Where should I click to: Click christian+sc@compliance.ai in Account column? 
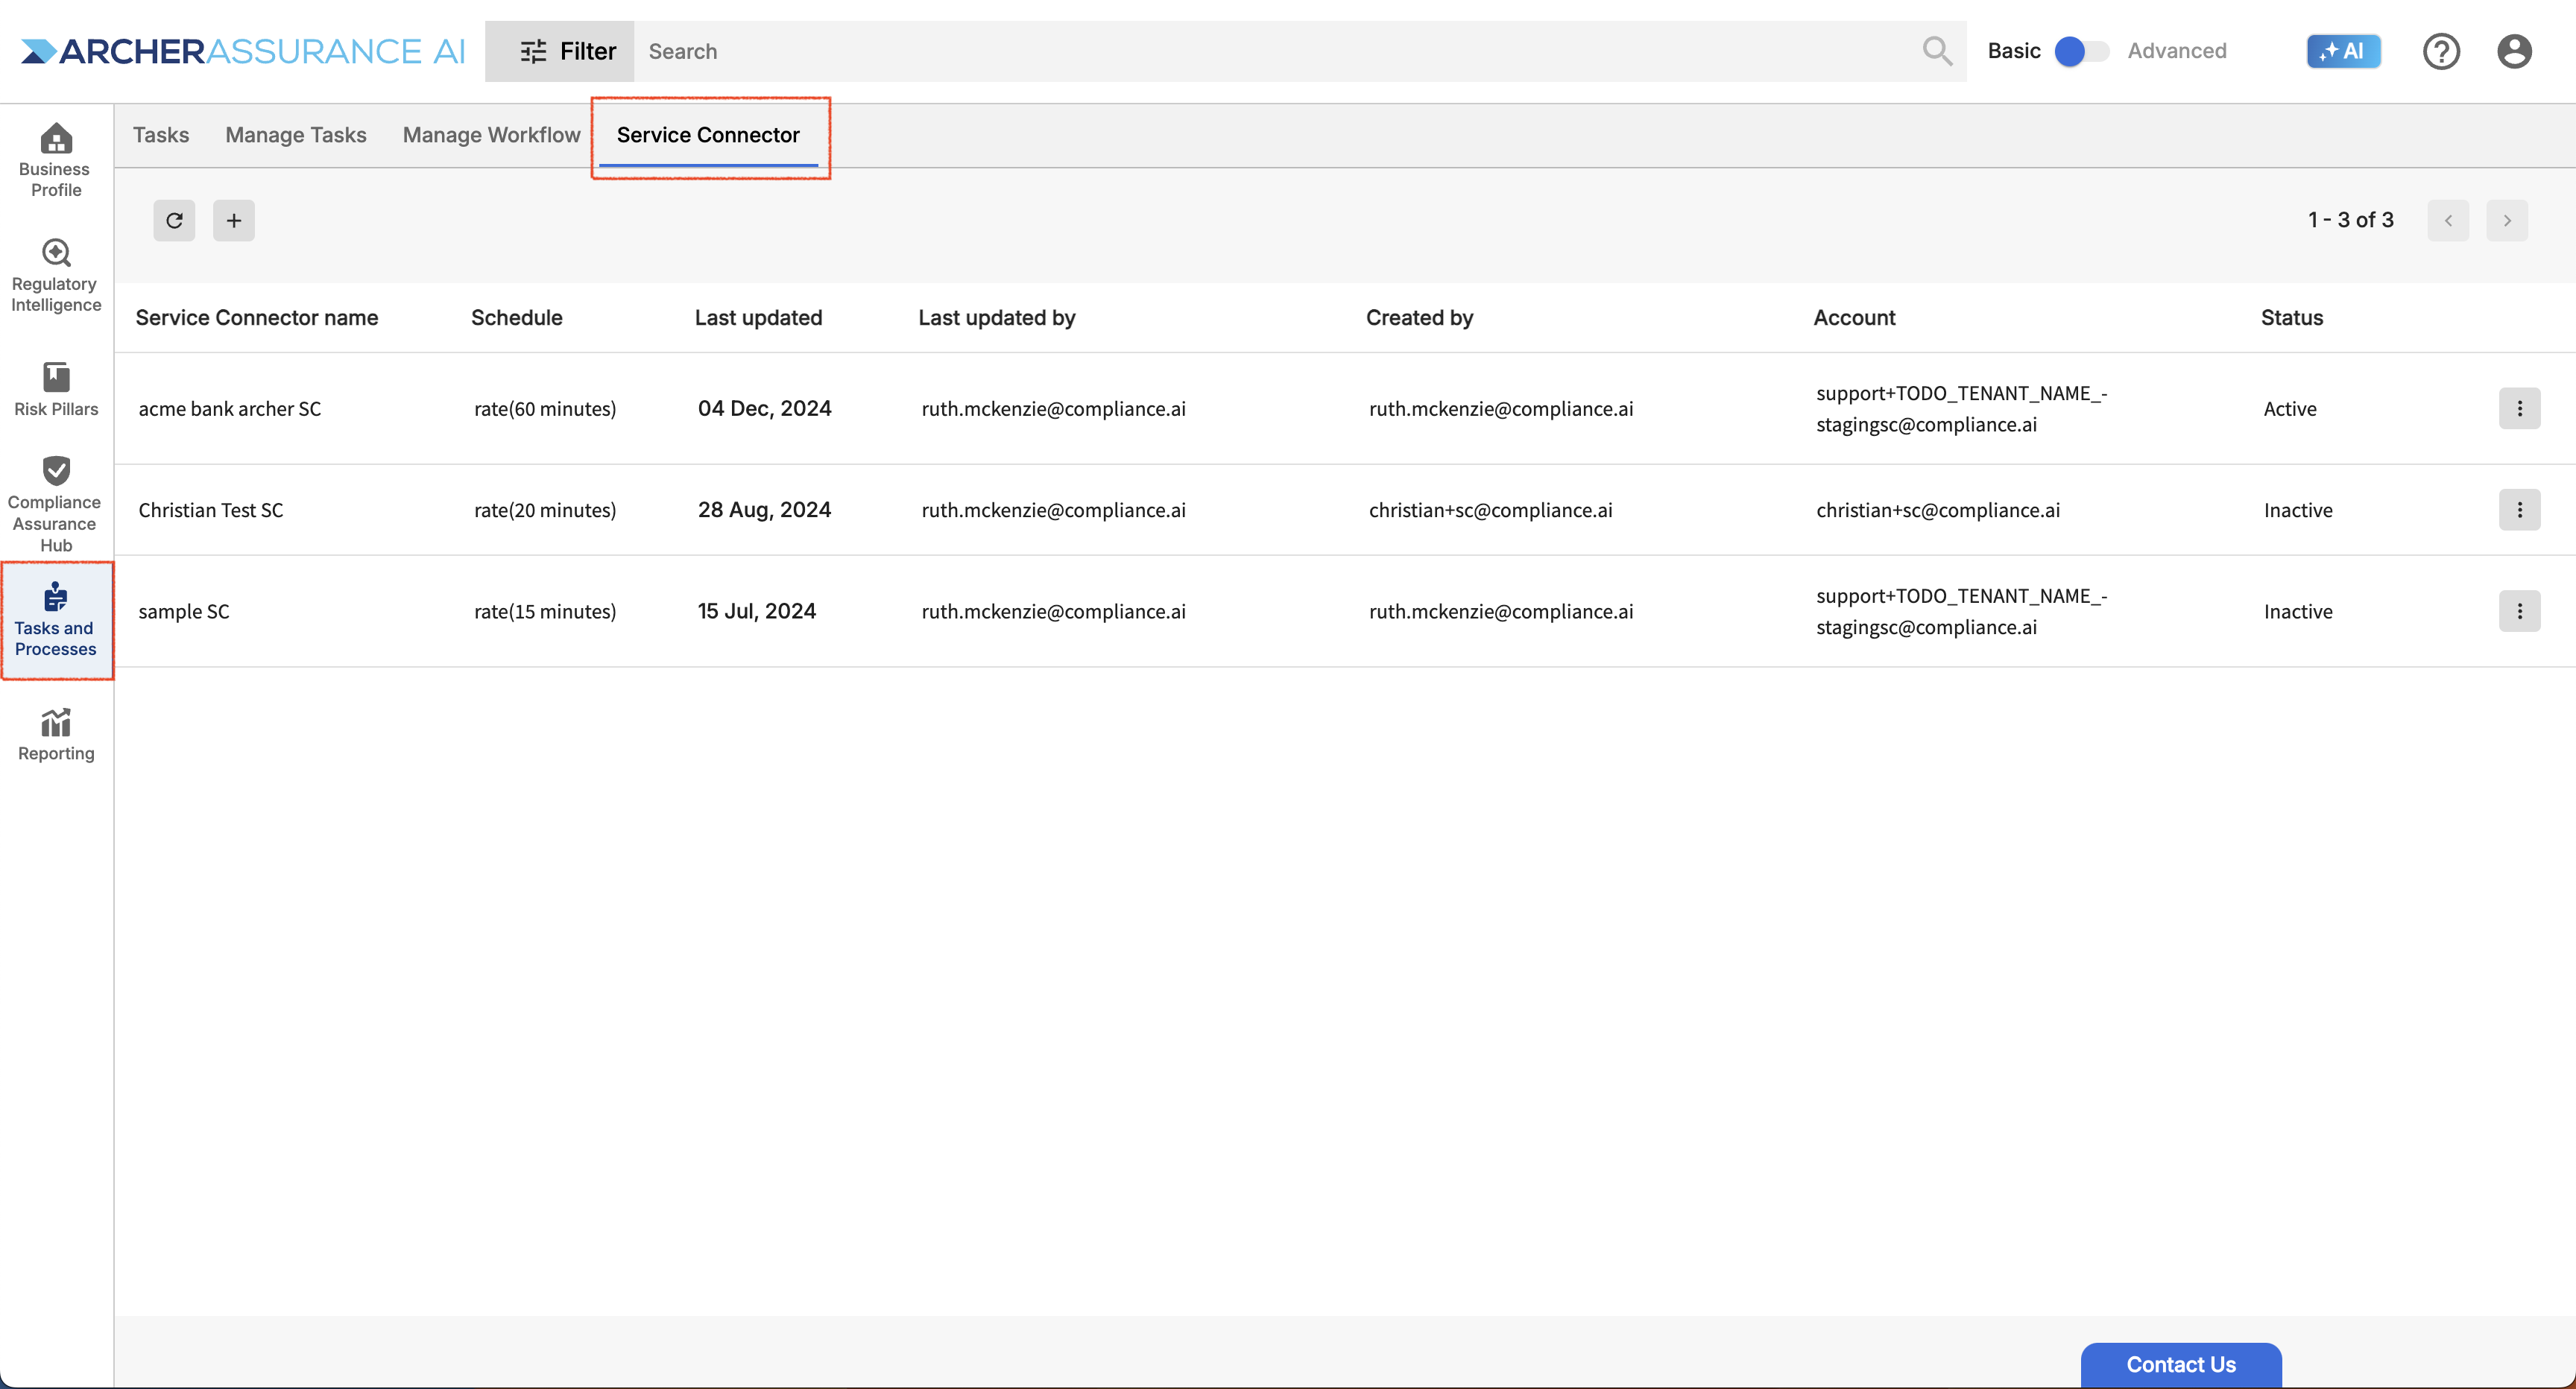click(1938, 510)
